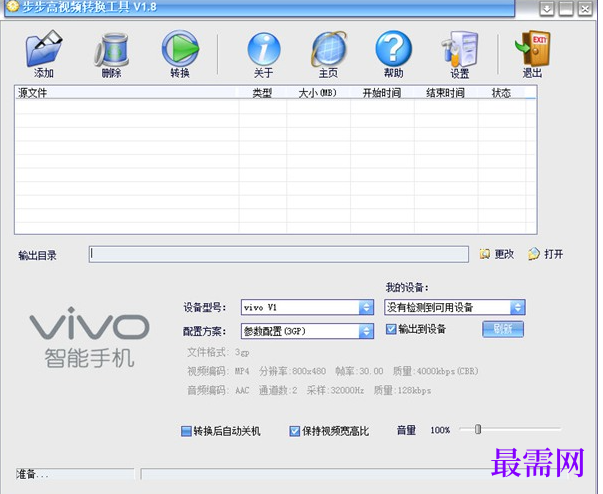Click the 文件格式: 3gp text

point(218,352)
